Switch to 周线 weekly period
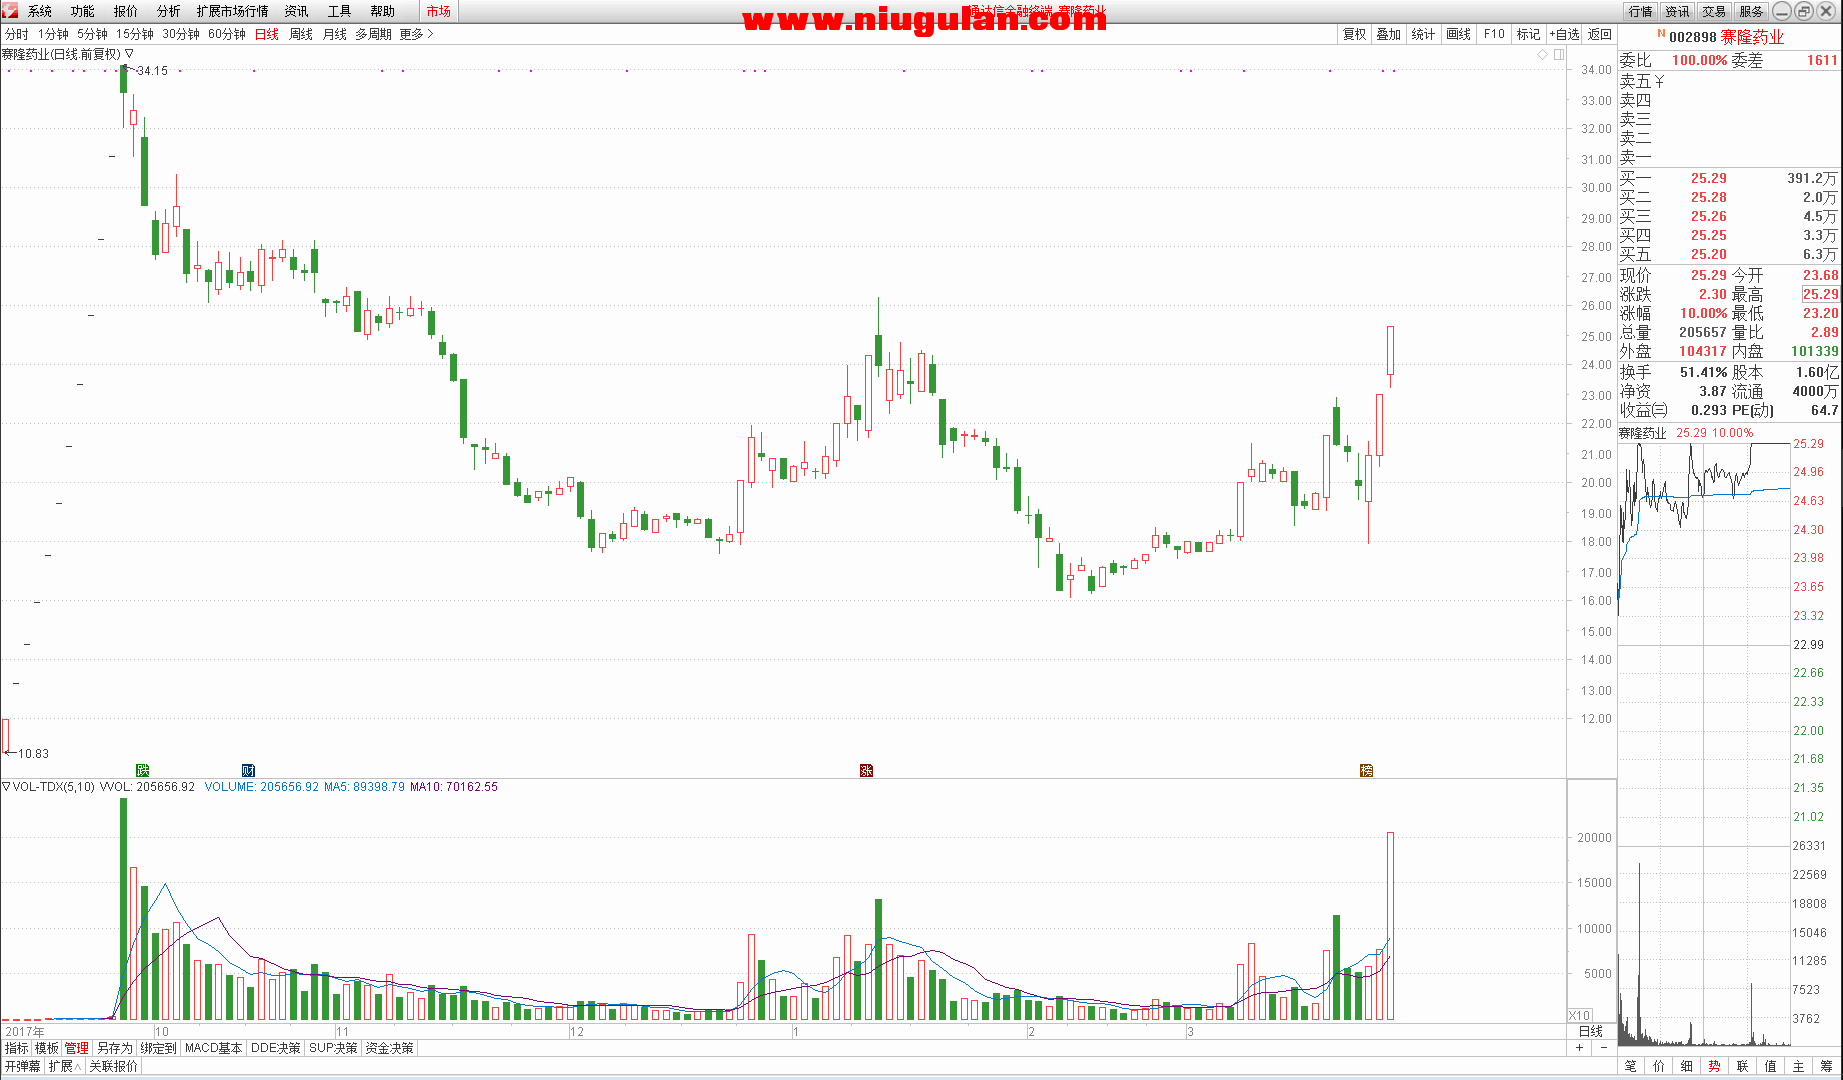The width and height of the screenshot is (1843, 1080). (301, 34)
